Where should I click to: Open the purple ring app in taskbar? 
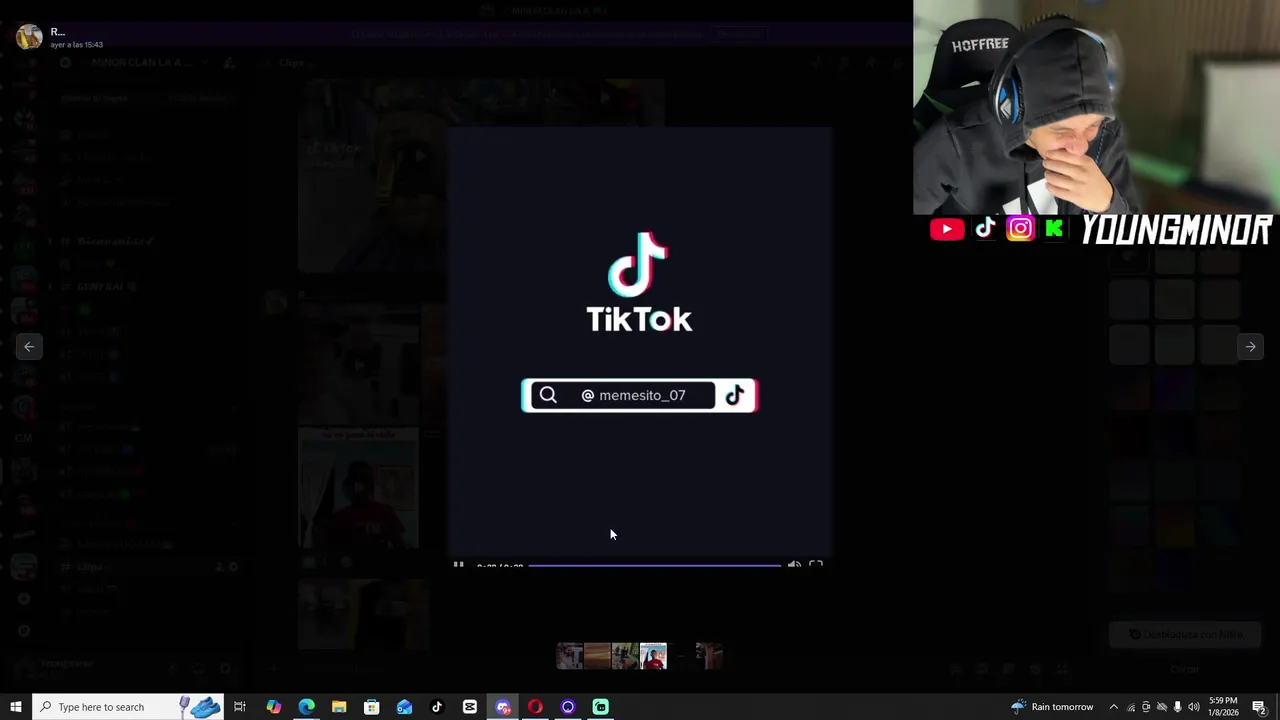tap(568, 707)
